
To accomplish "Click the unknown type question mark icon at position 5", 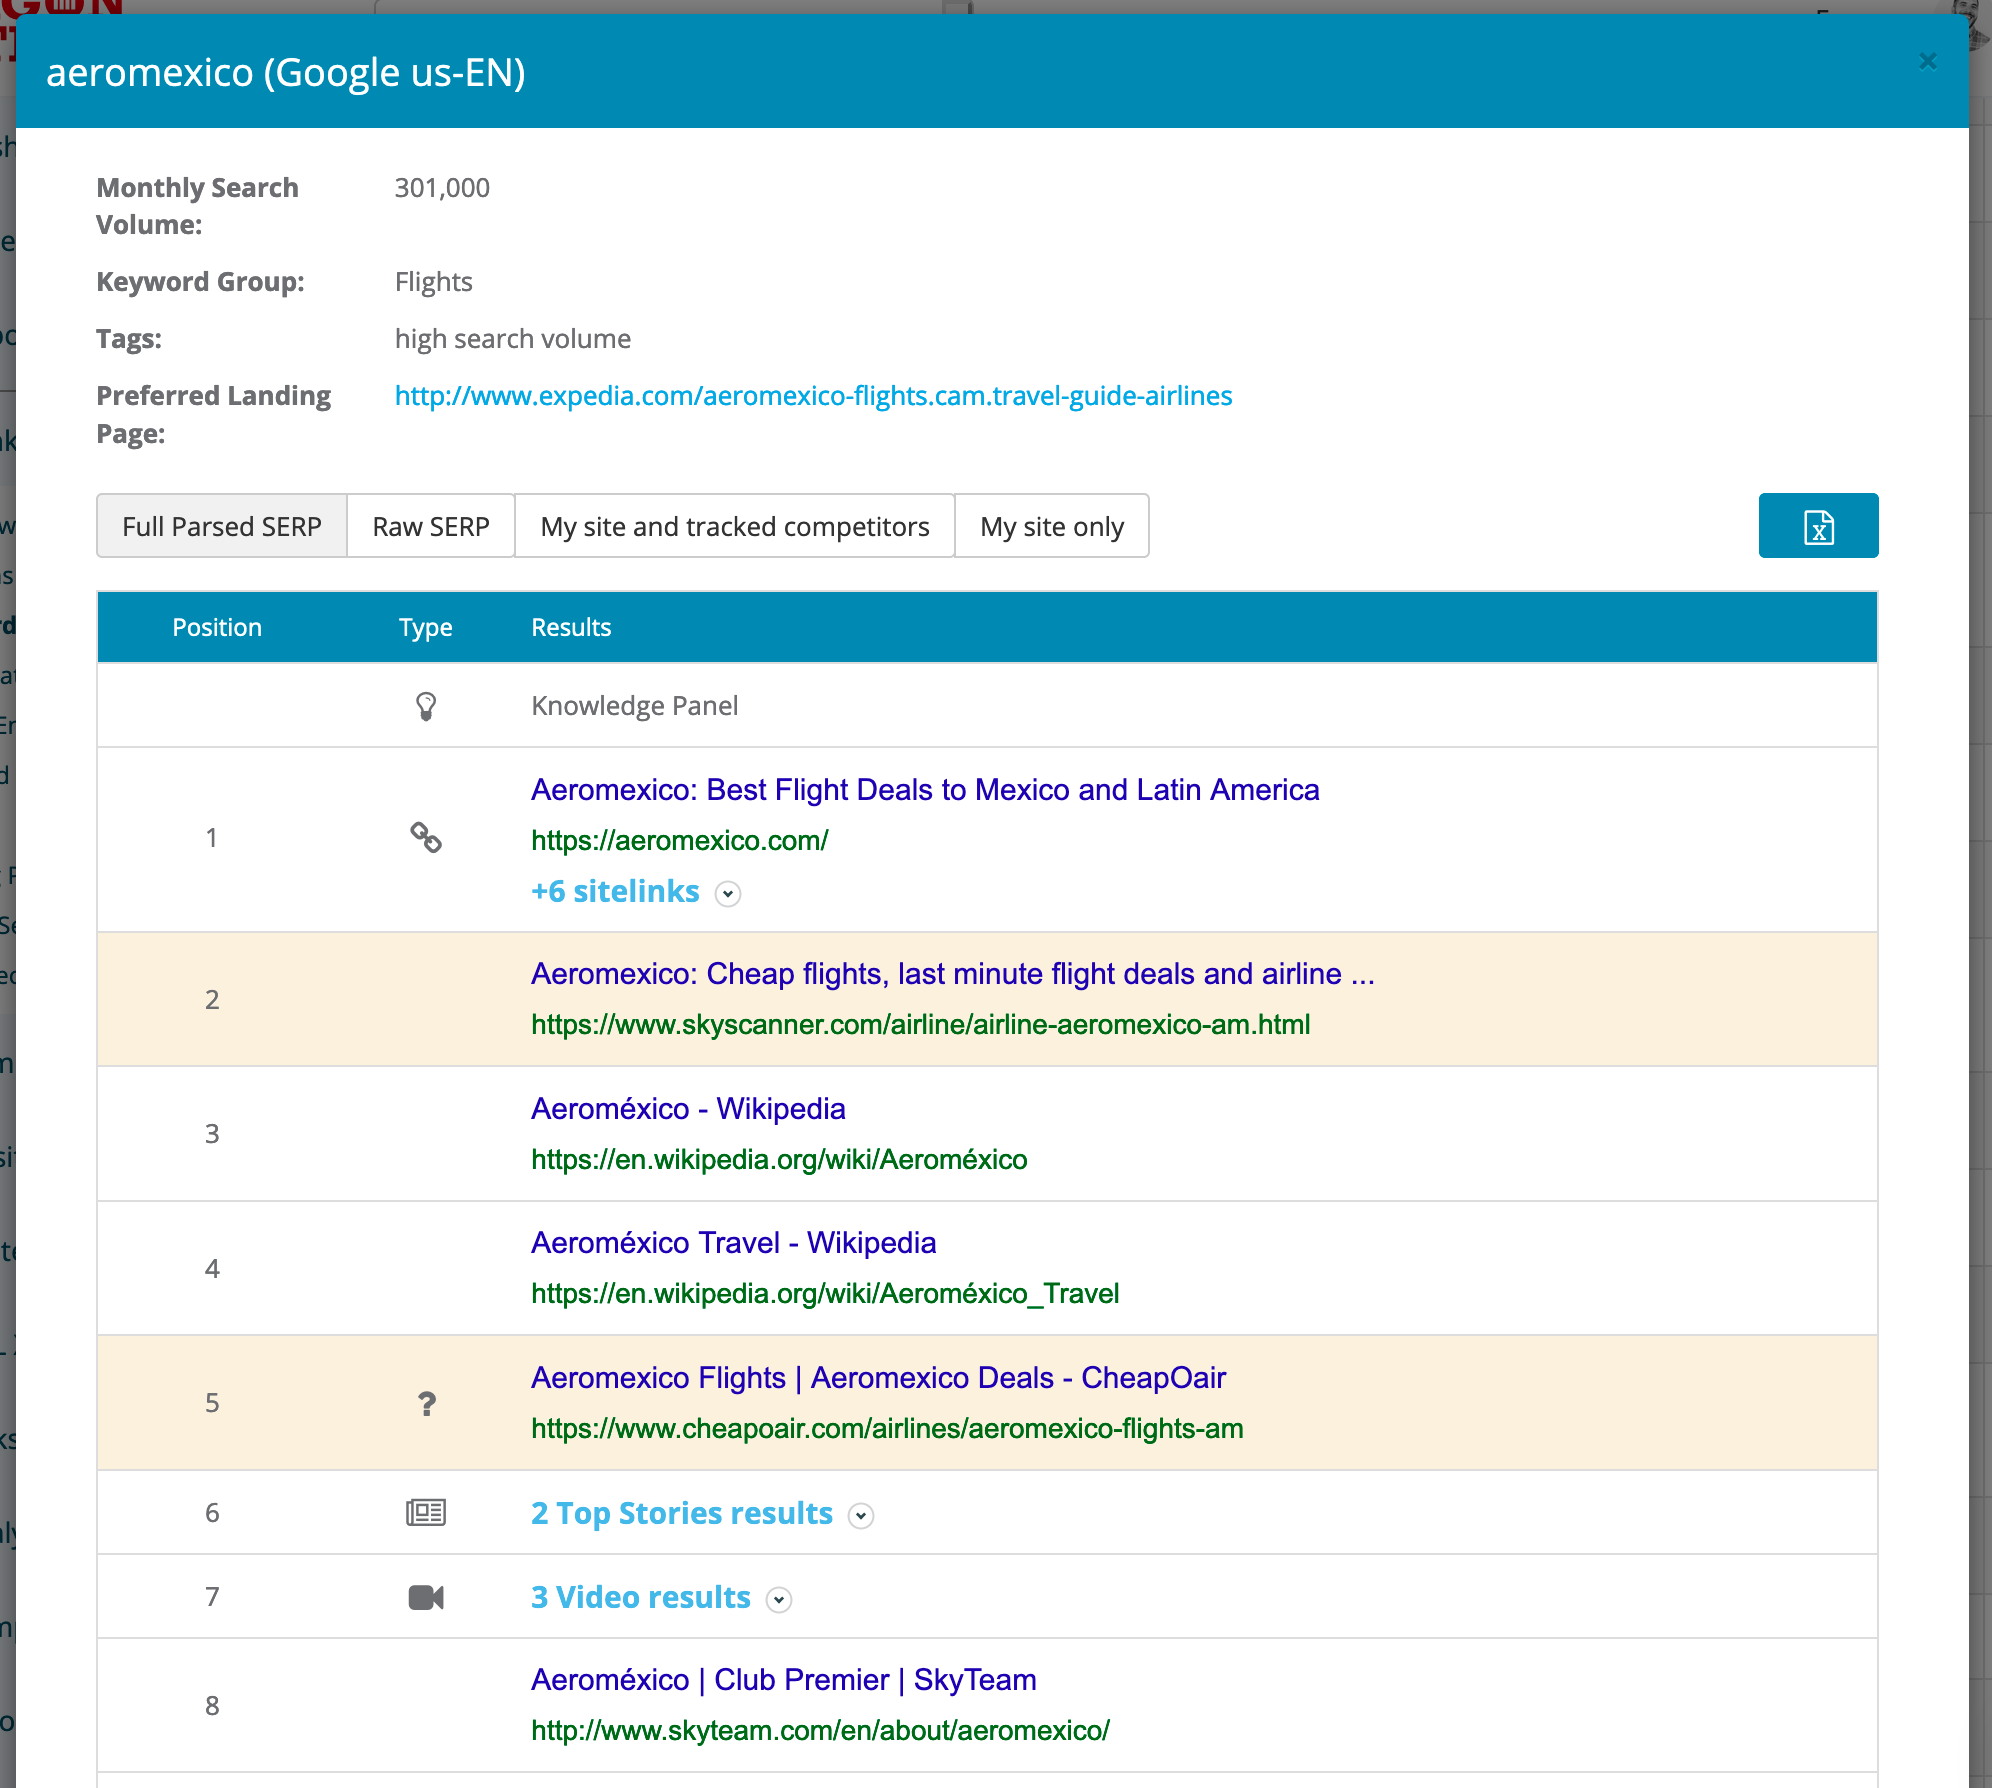I will pos(425,1401).
